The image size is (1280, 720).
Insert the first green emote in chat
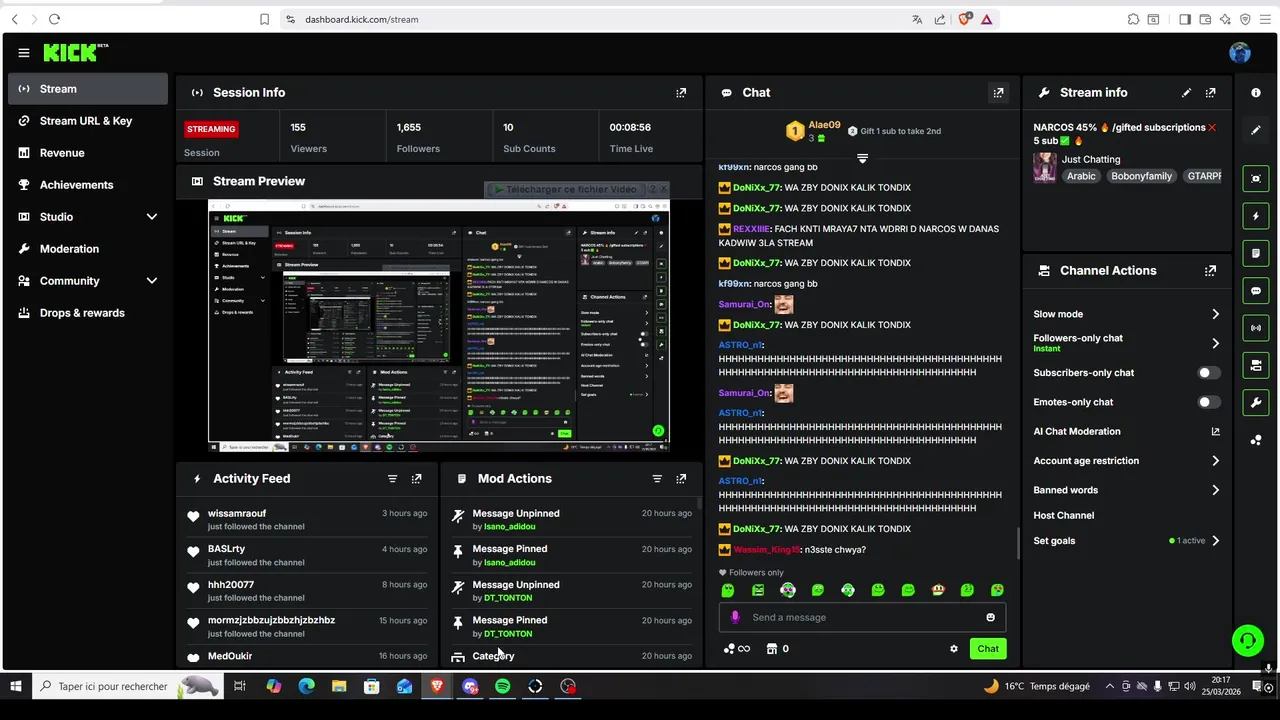tap(728, 590)
